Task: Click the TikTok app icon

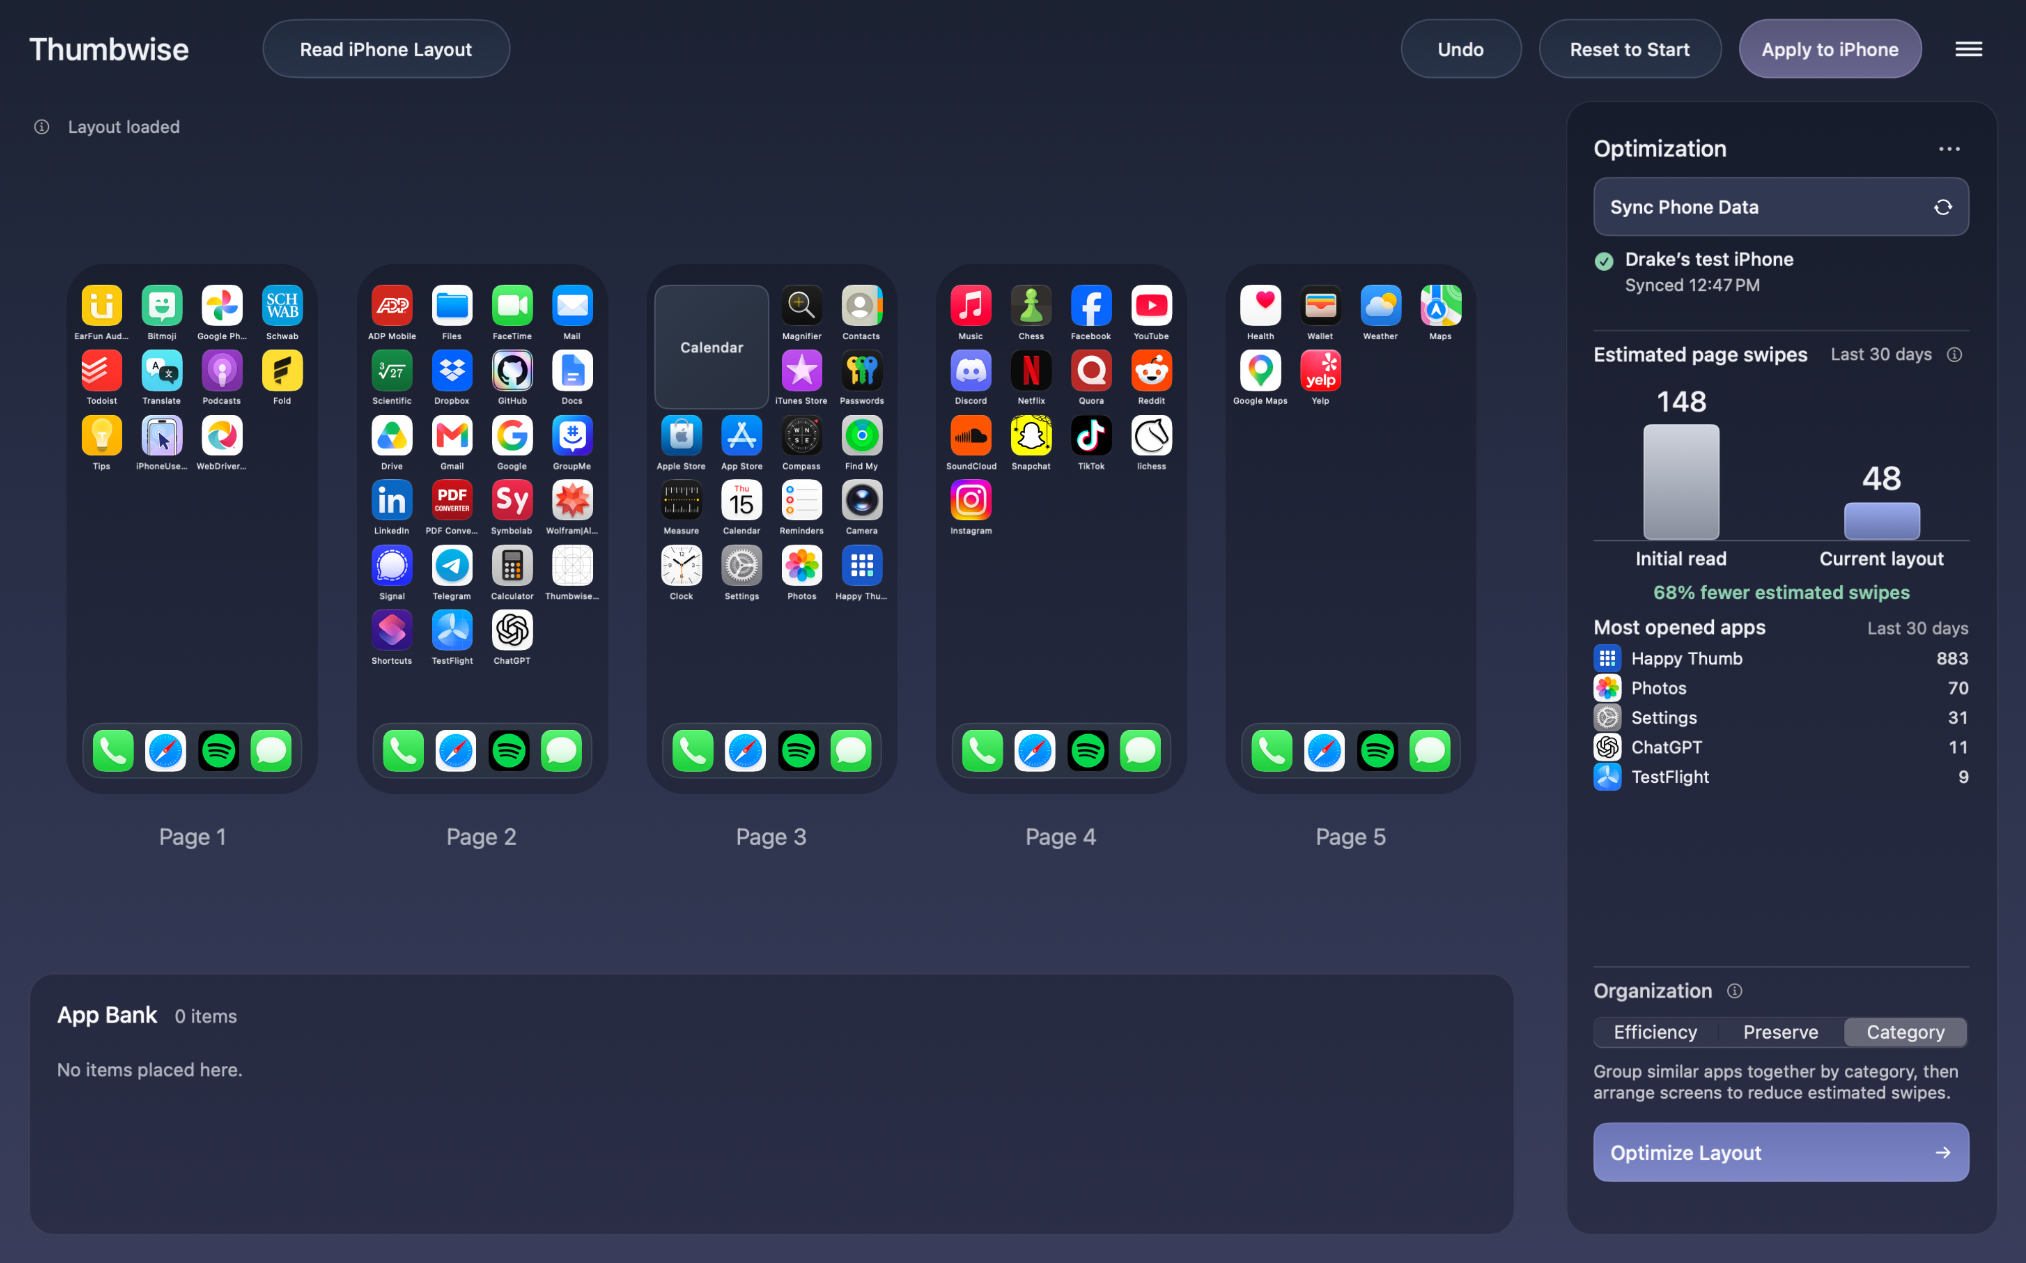Action: click(x=1091, y=436)
